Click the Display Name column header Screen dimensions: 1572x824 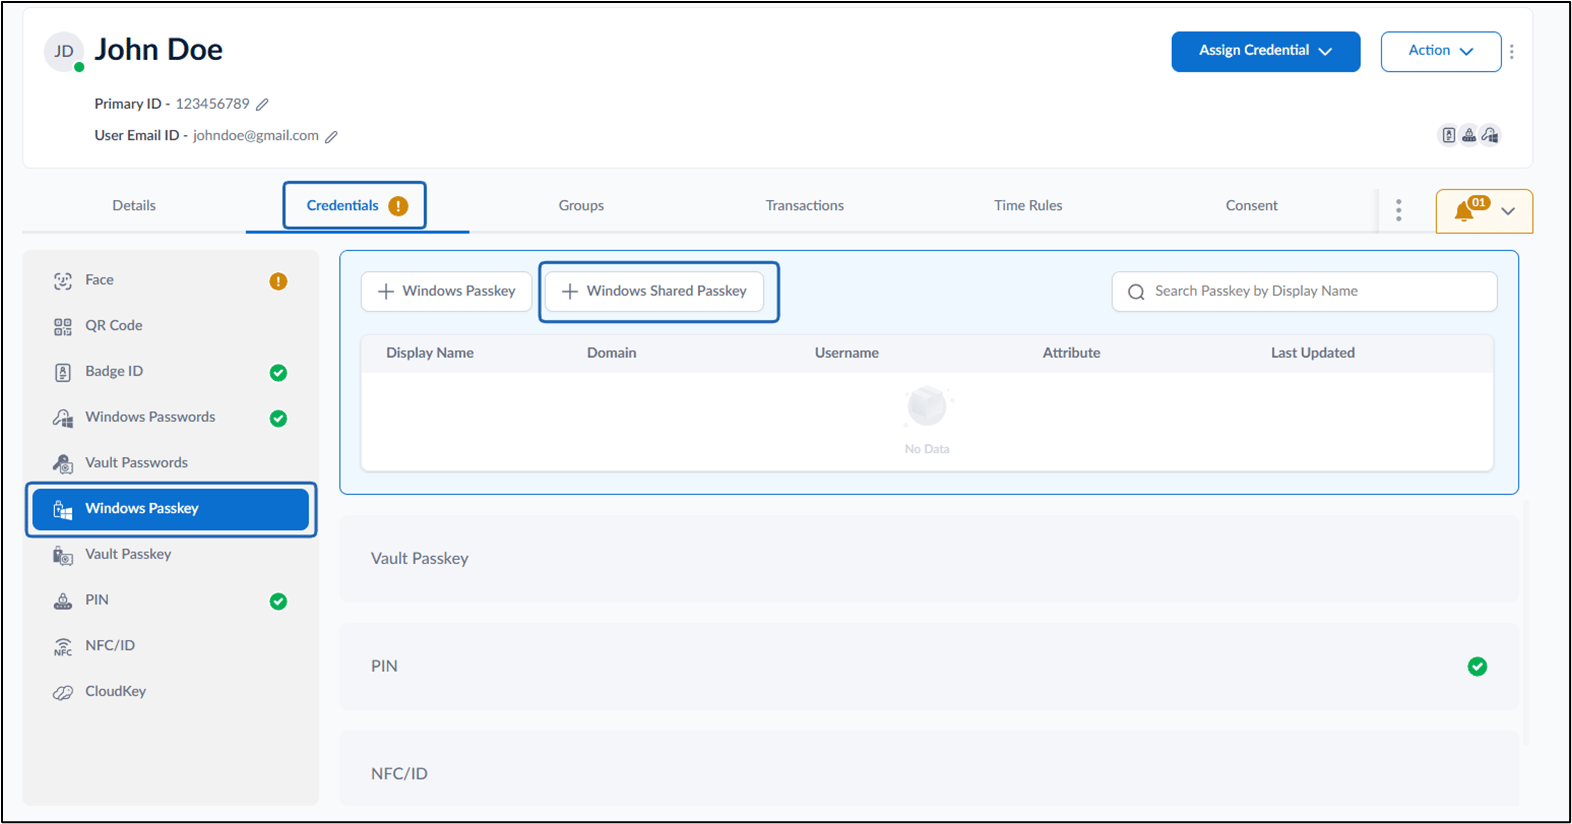pyautogui.click(x=430, y=353)
